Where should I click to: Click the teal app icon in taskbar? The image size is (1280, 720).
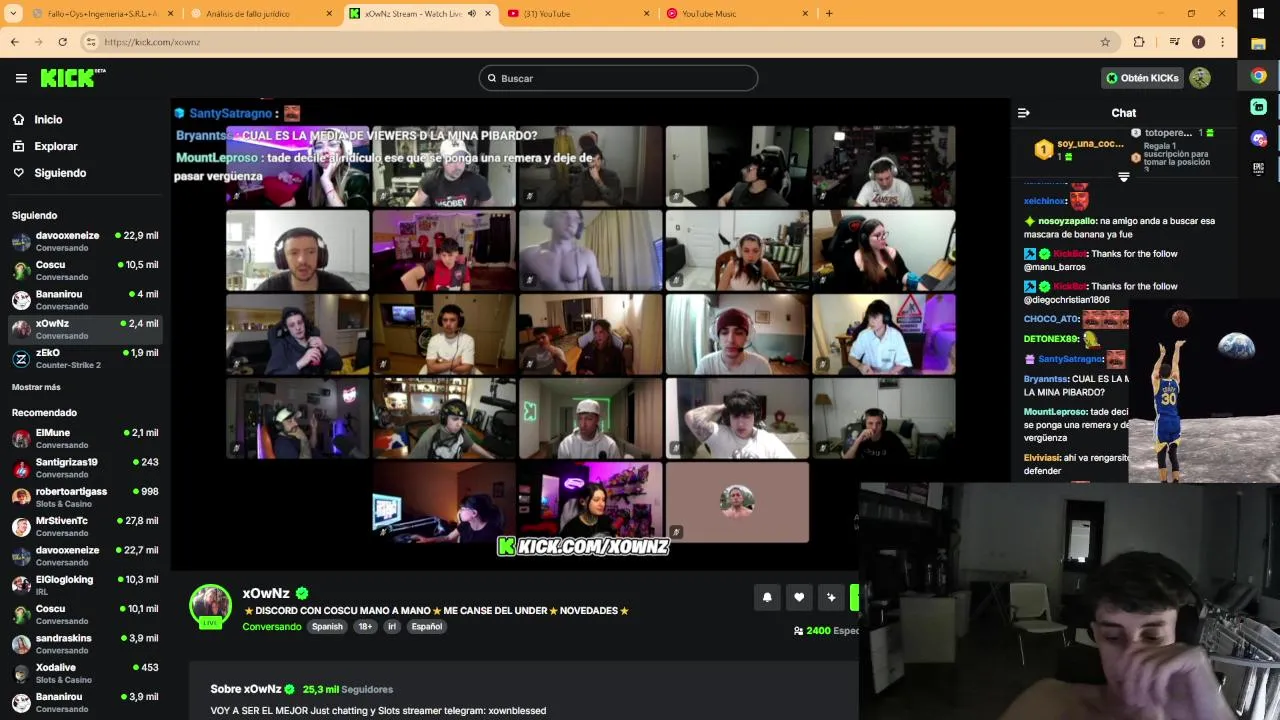(1259, 107)
